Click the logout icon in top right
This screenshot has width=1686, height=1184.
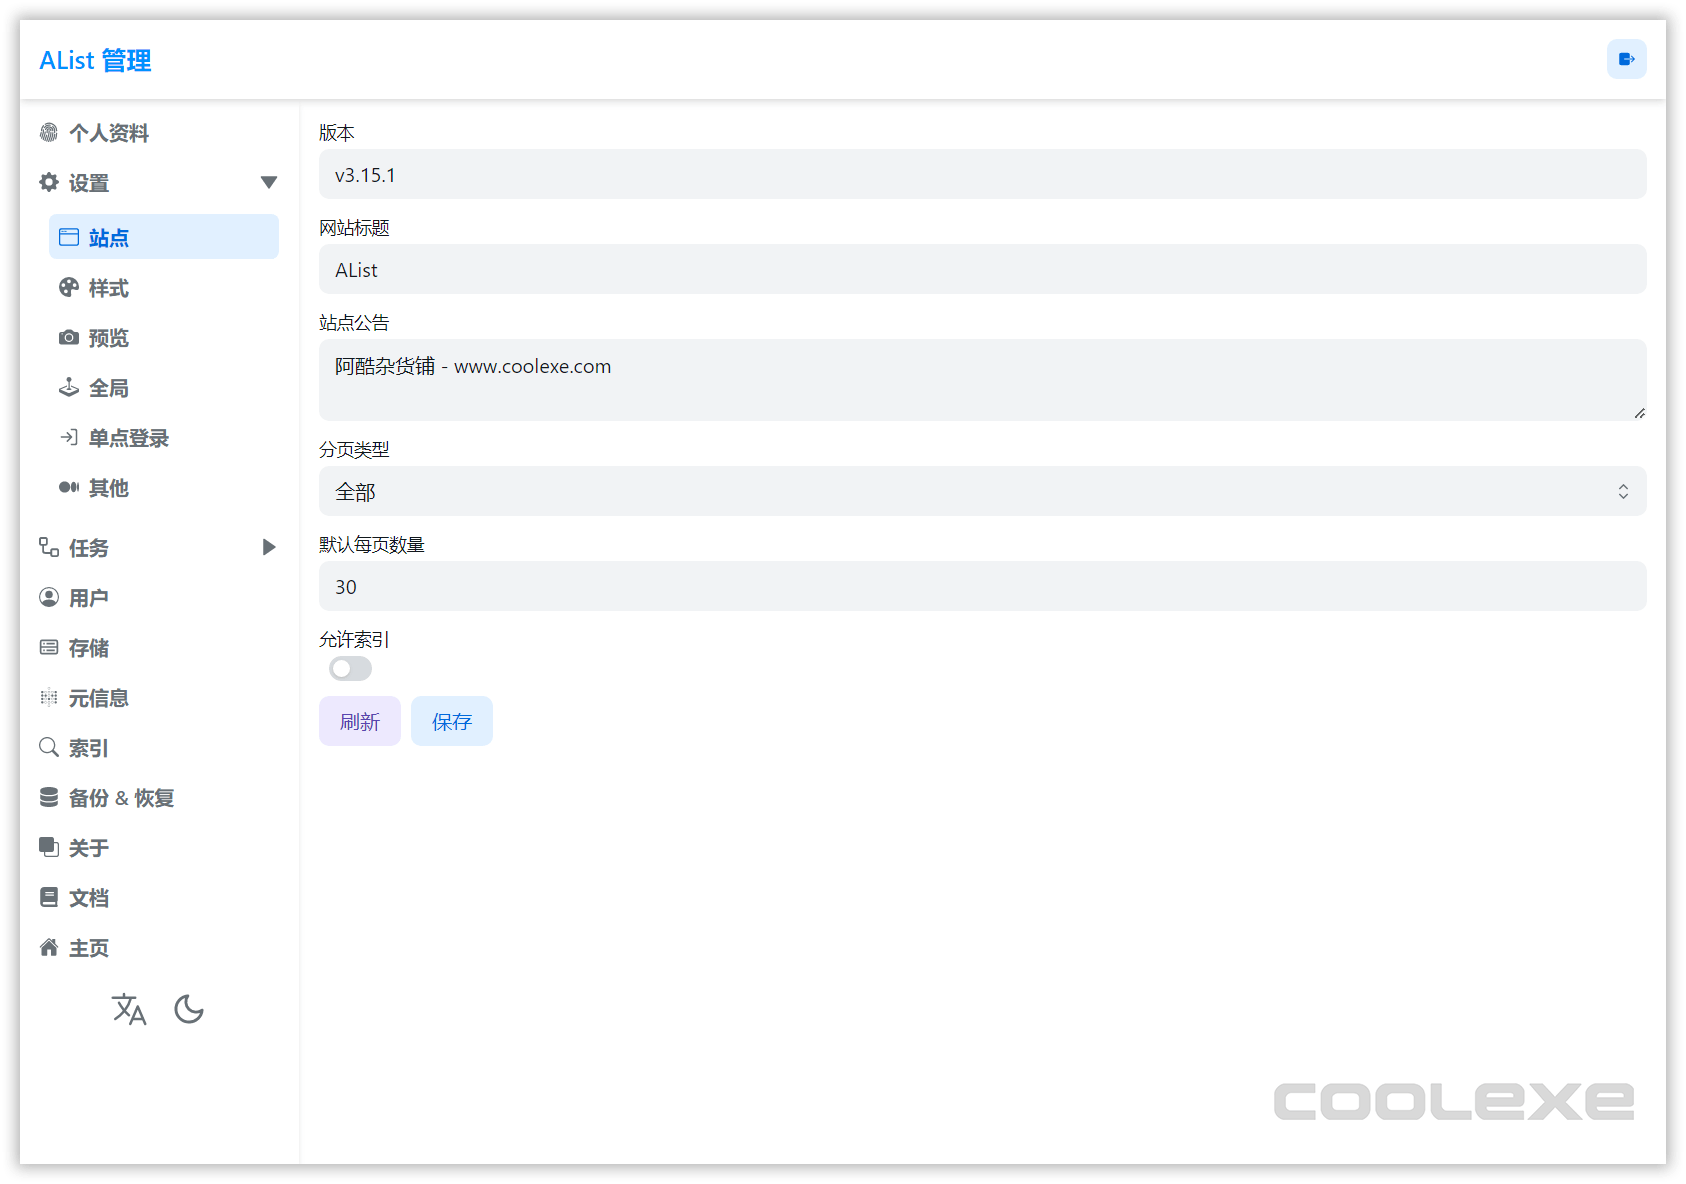1627,59
